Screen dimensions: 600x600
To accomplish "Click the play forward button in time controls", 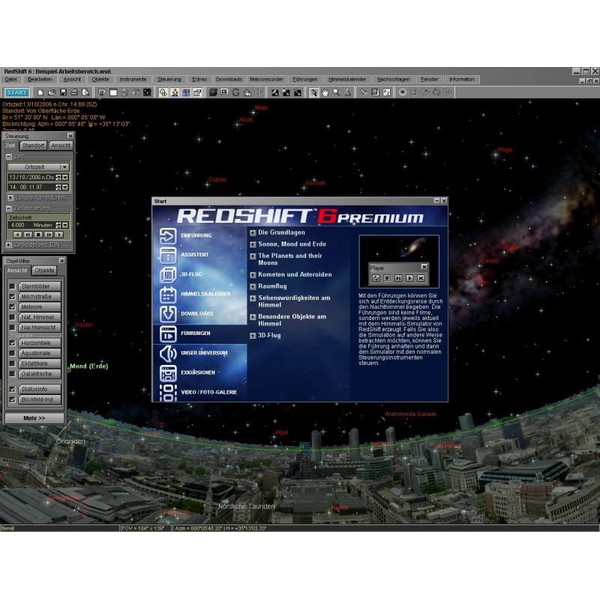I will 59,235.
